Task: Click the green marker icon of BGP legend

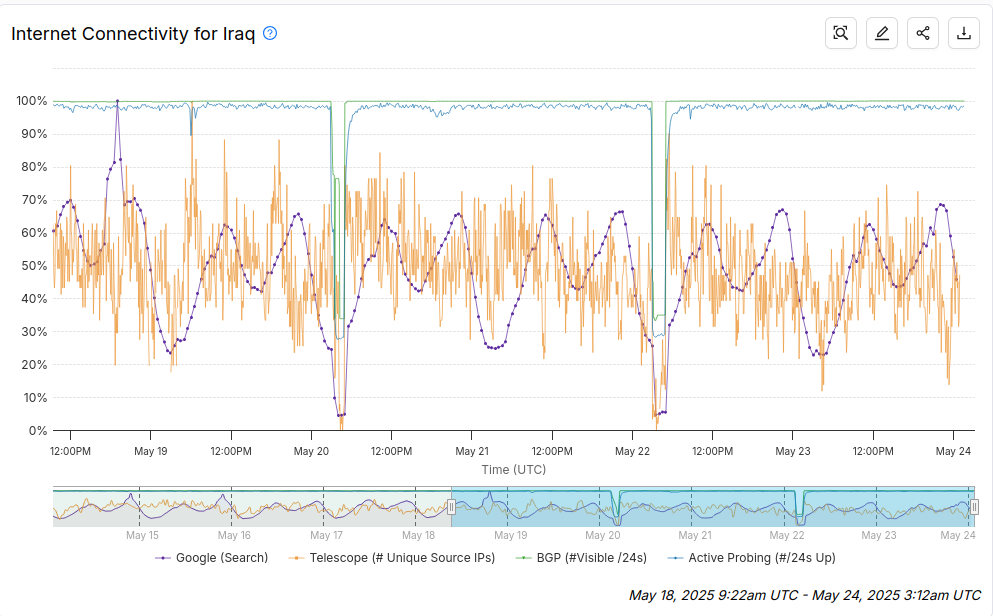Action: point(524,558)
